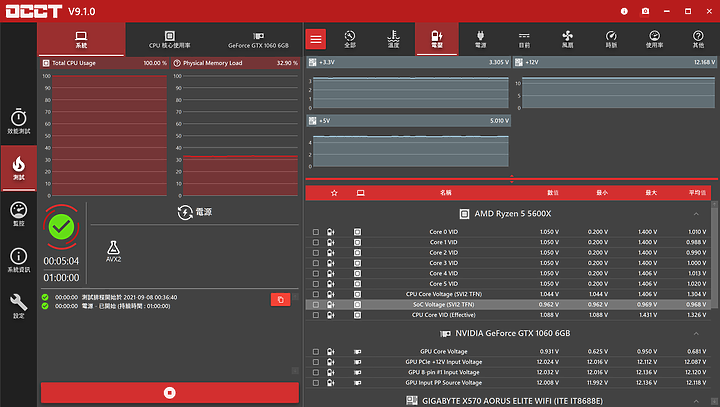Image resolution: width=720 pixels, height=407 pixels.
Task: Open the 全部 all sensors tab
Action: (x=350, y=39)
